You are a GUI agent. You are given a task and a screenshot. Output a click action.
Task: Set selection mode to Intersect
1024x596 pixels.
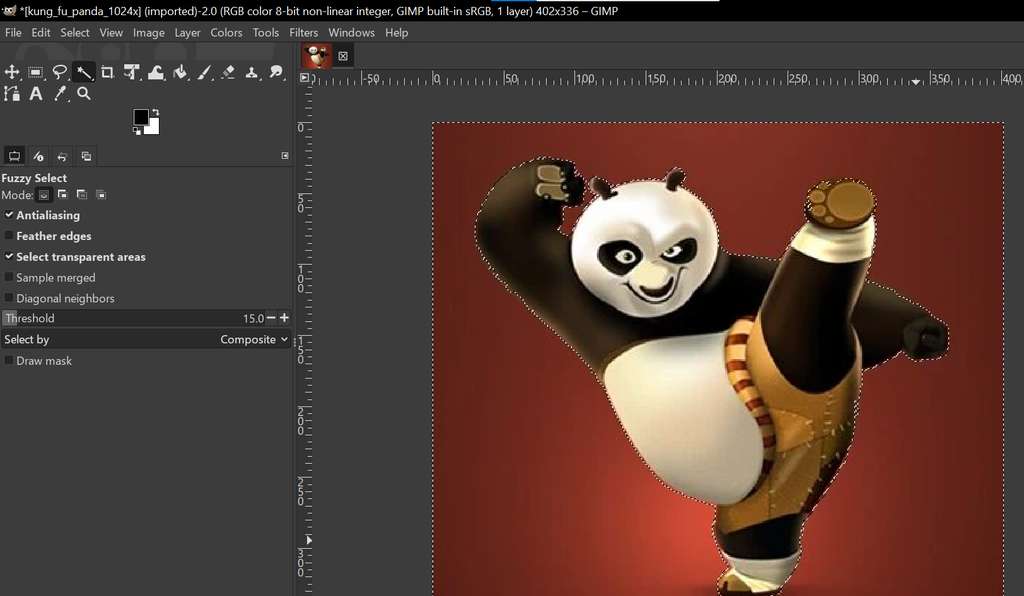point(101,195)
